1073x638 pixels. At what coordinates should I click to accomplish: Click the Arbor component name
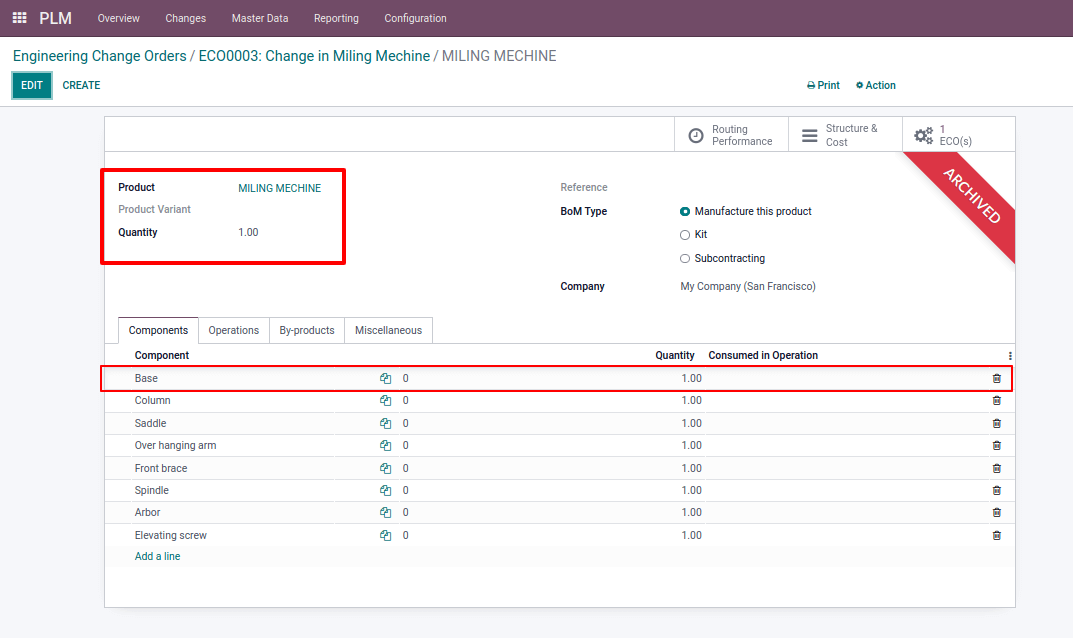pos(147,512)
